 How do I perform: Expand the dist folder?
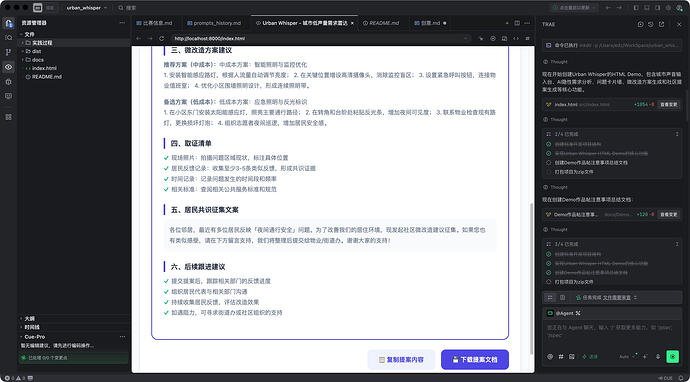click(75, 51)
